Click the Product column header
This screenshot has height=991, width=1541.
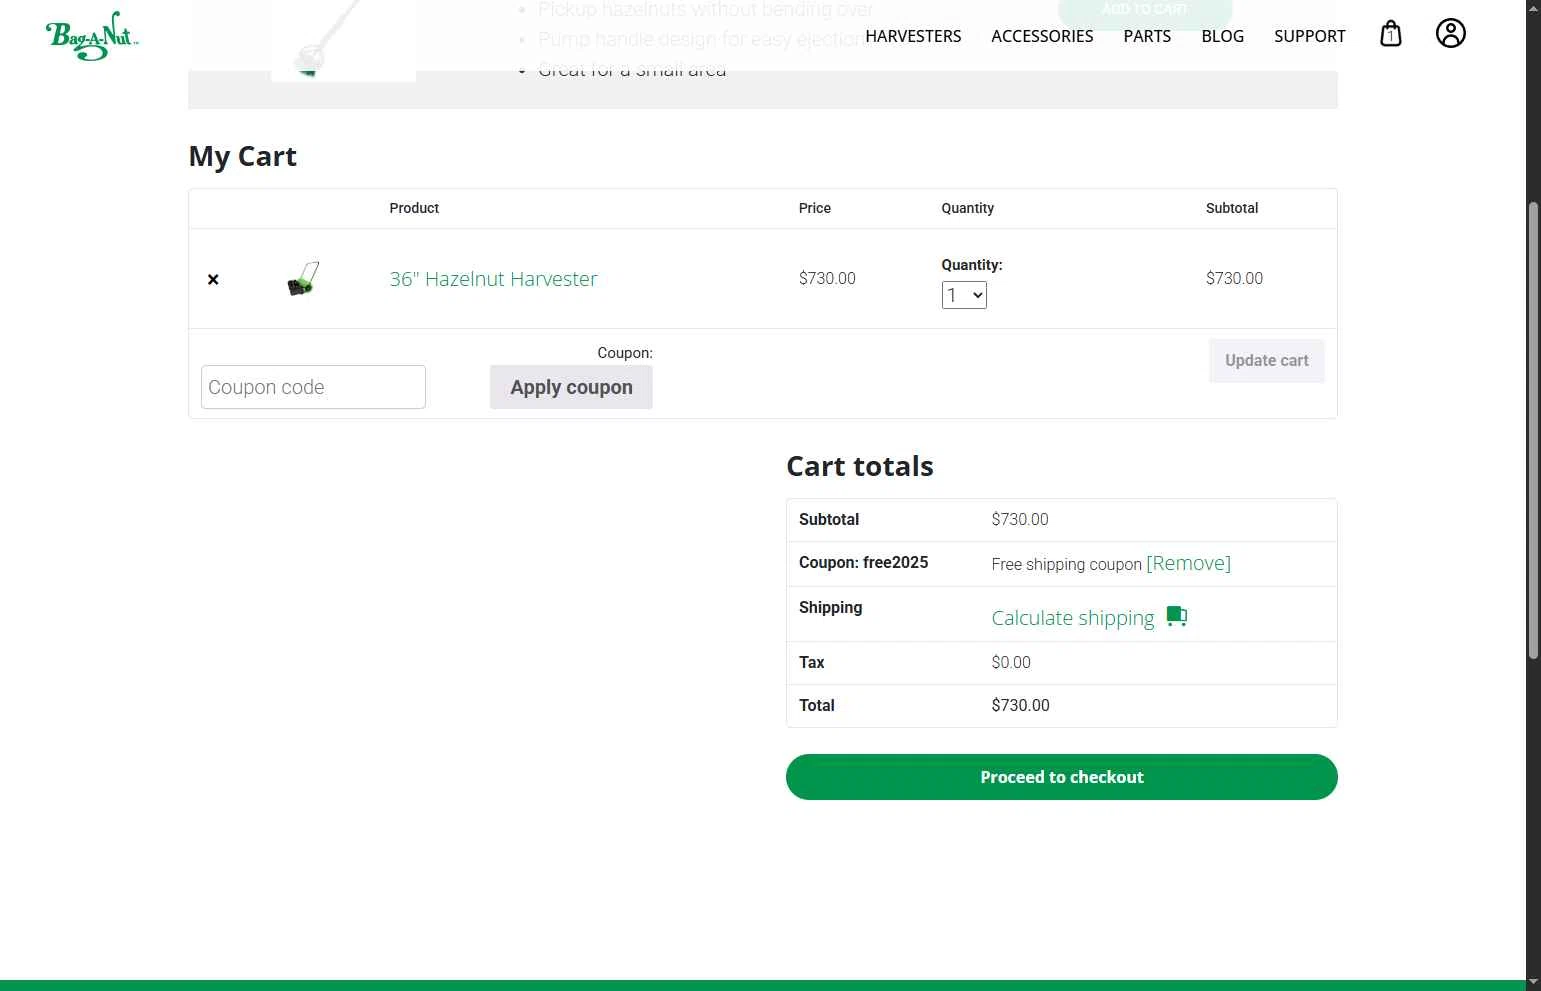pos(414,208)
